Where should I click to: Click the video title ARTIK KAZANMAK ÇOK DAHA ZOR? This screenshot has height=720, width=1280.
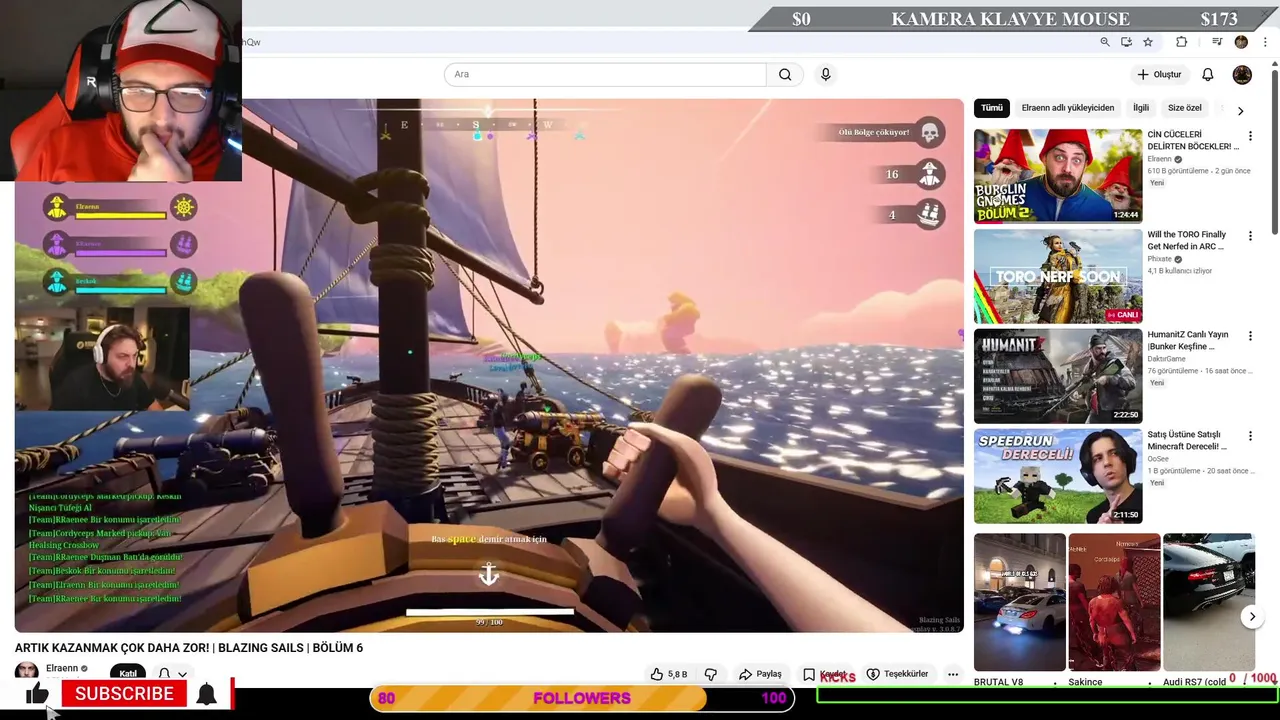click(189, 648)
